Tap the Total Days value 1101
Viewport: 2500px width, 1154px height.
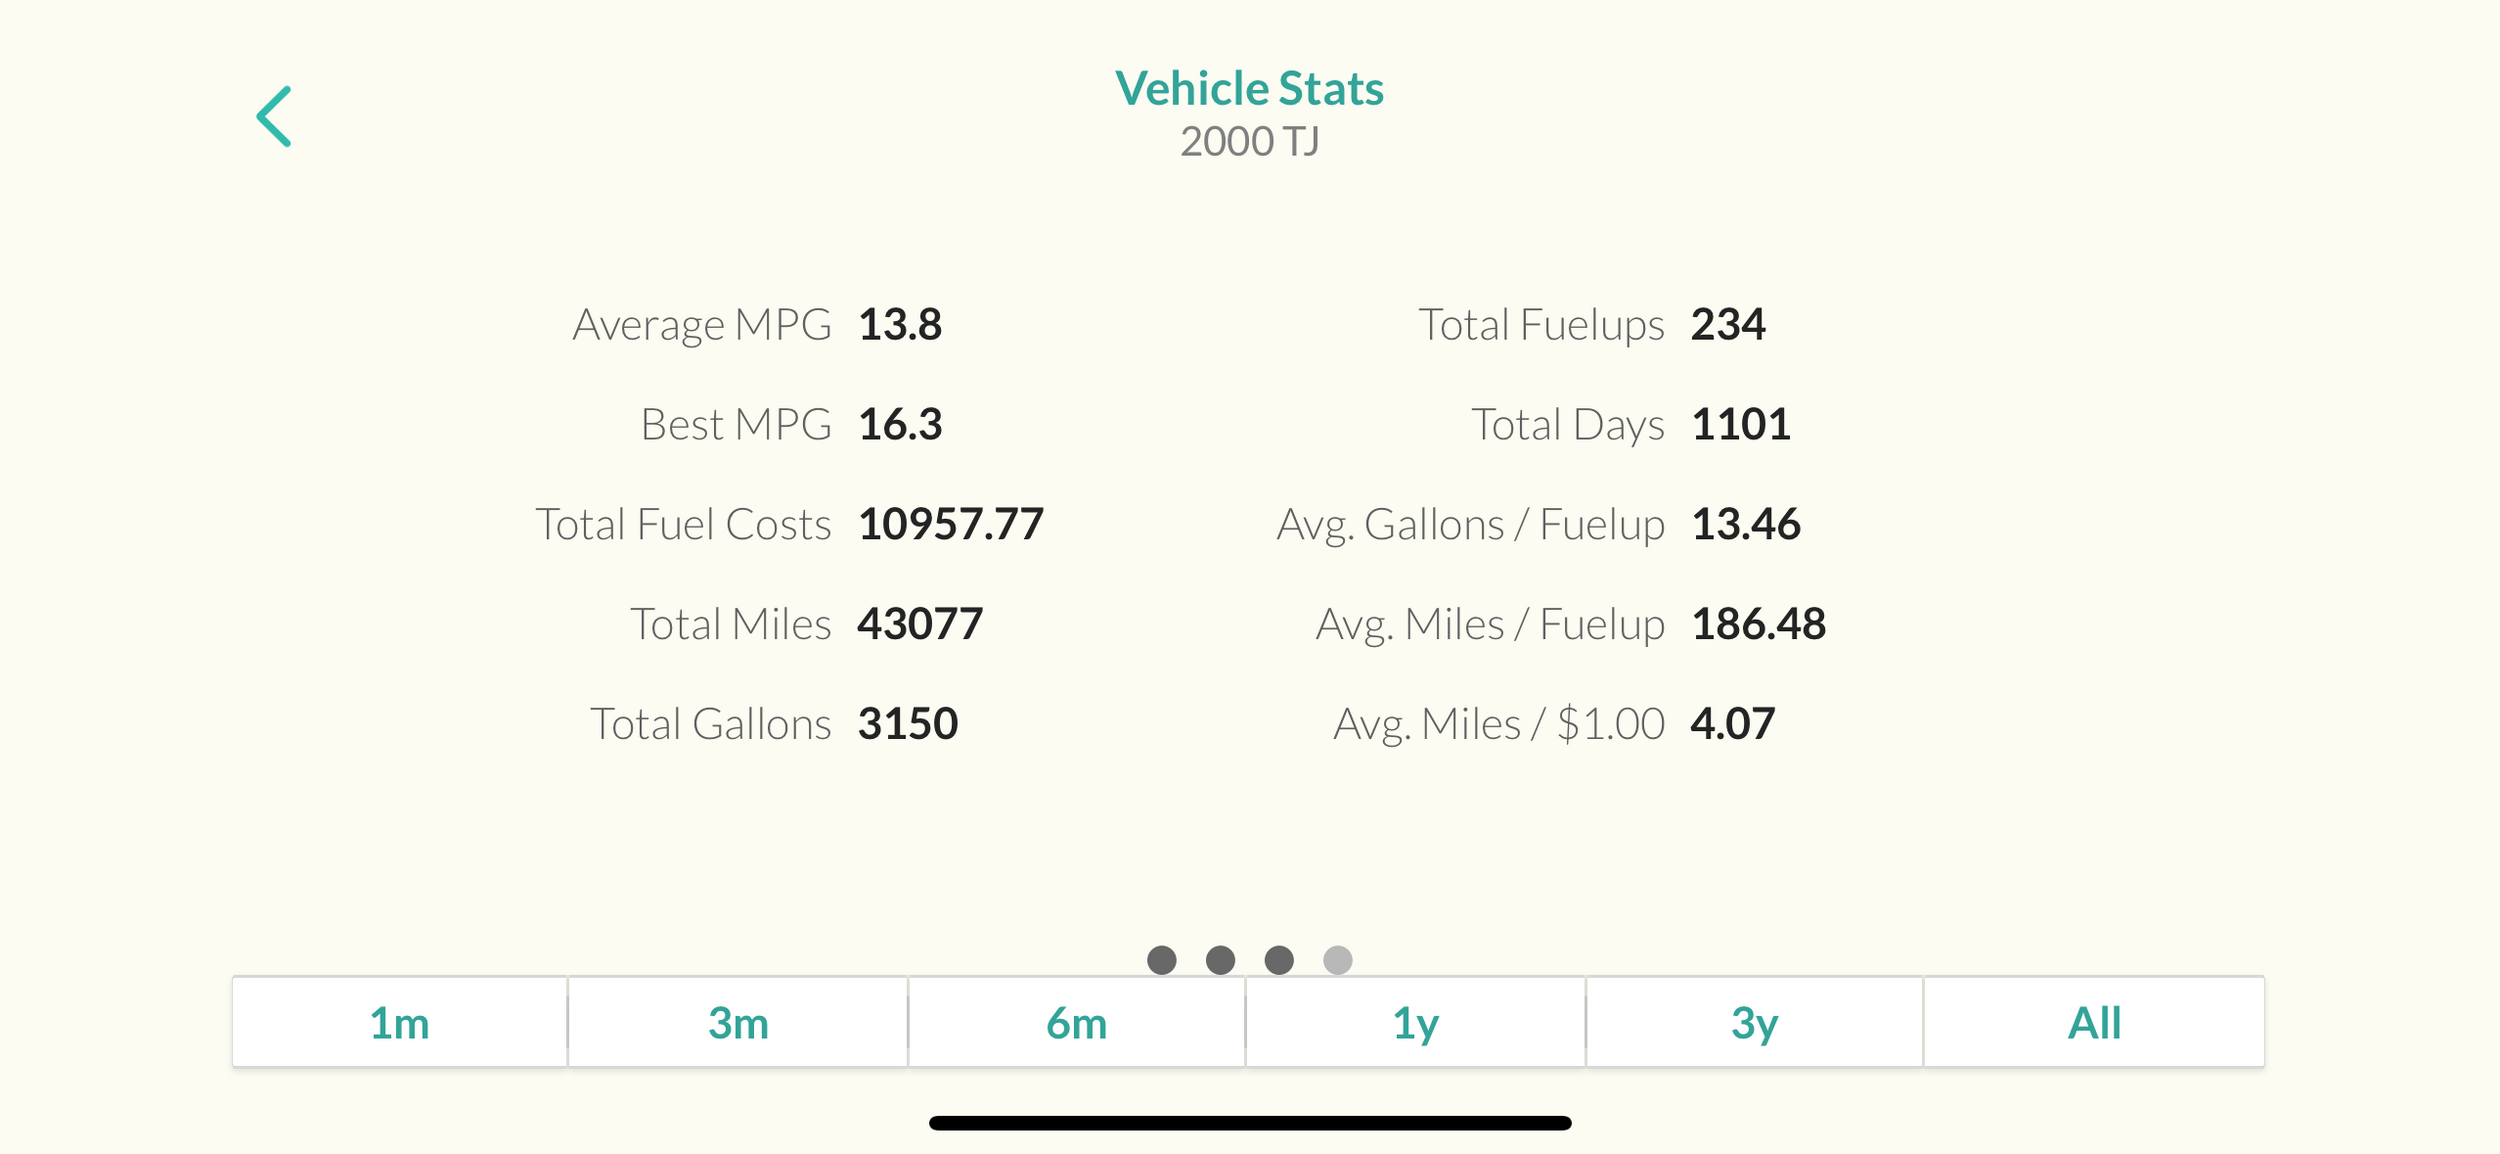[x=1740, y=425]
